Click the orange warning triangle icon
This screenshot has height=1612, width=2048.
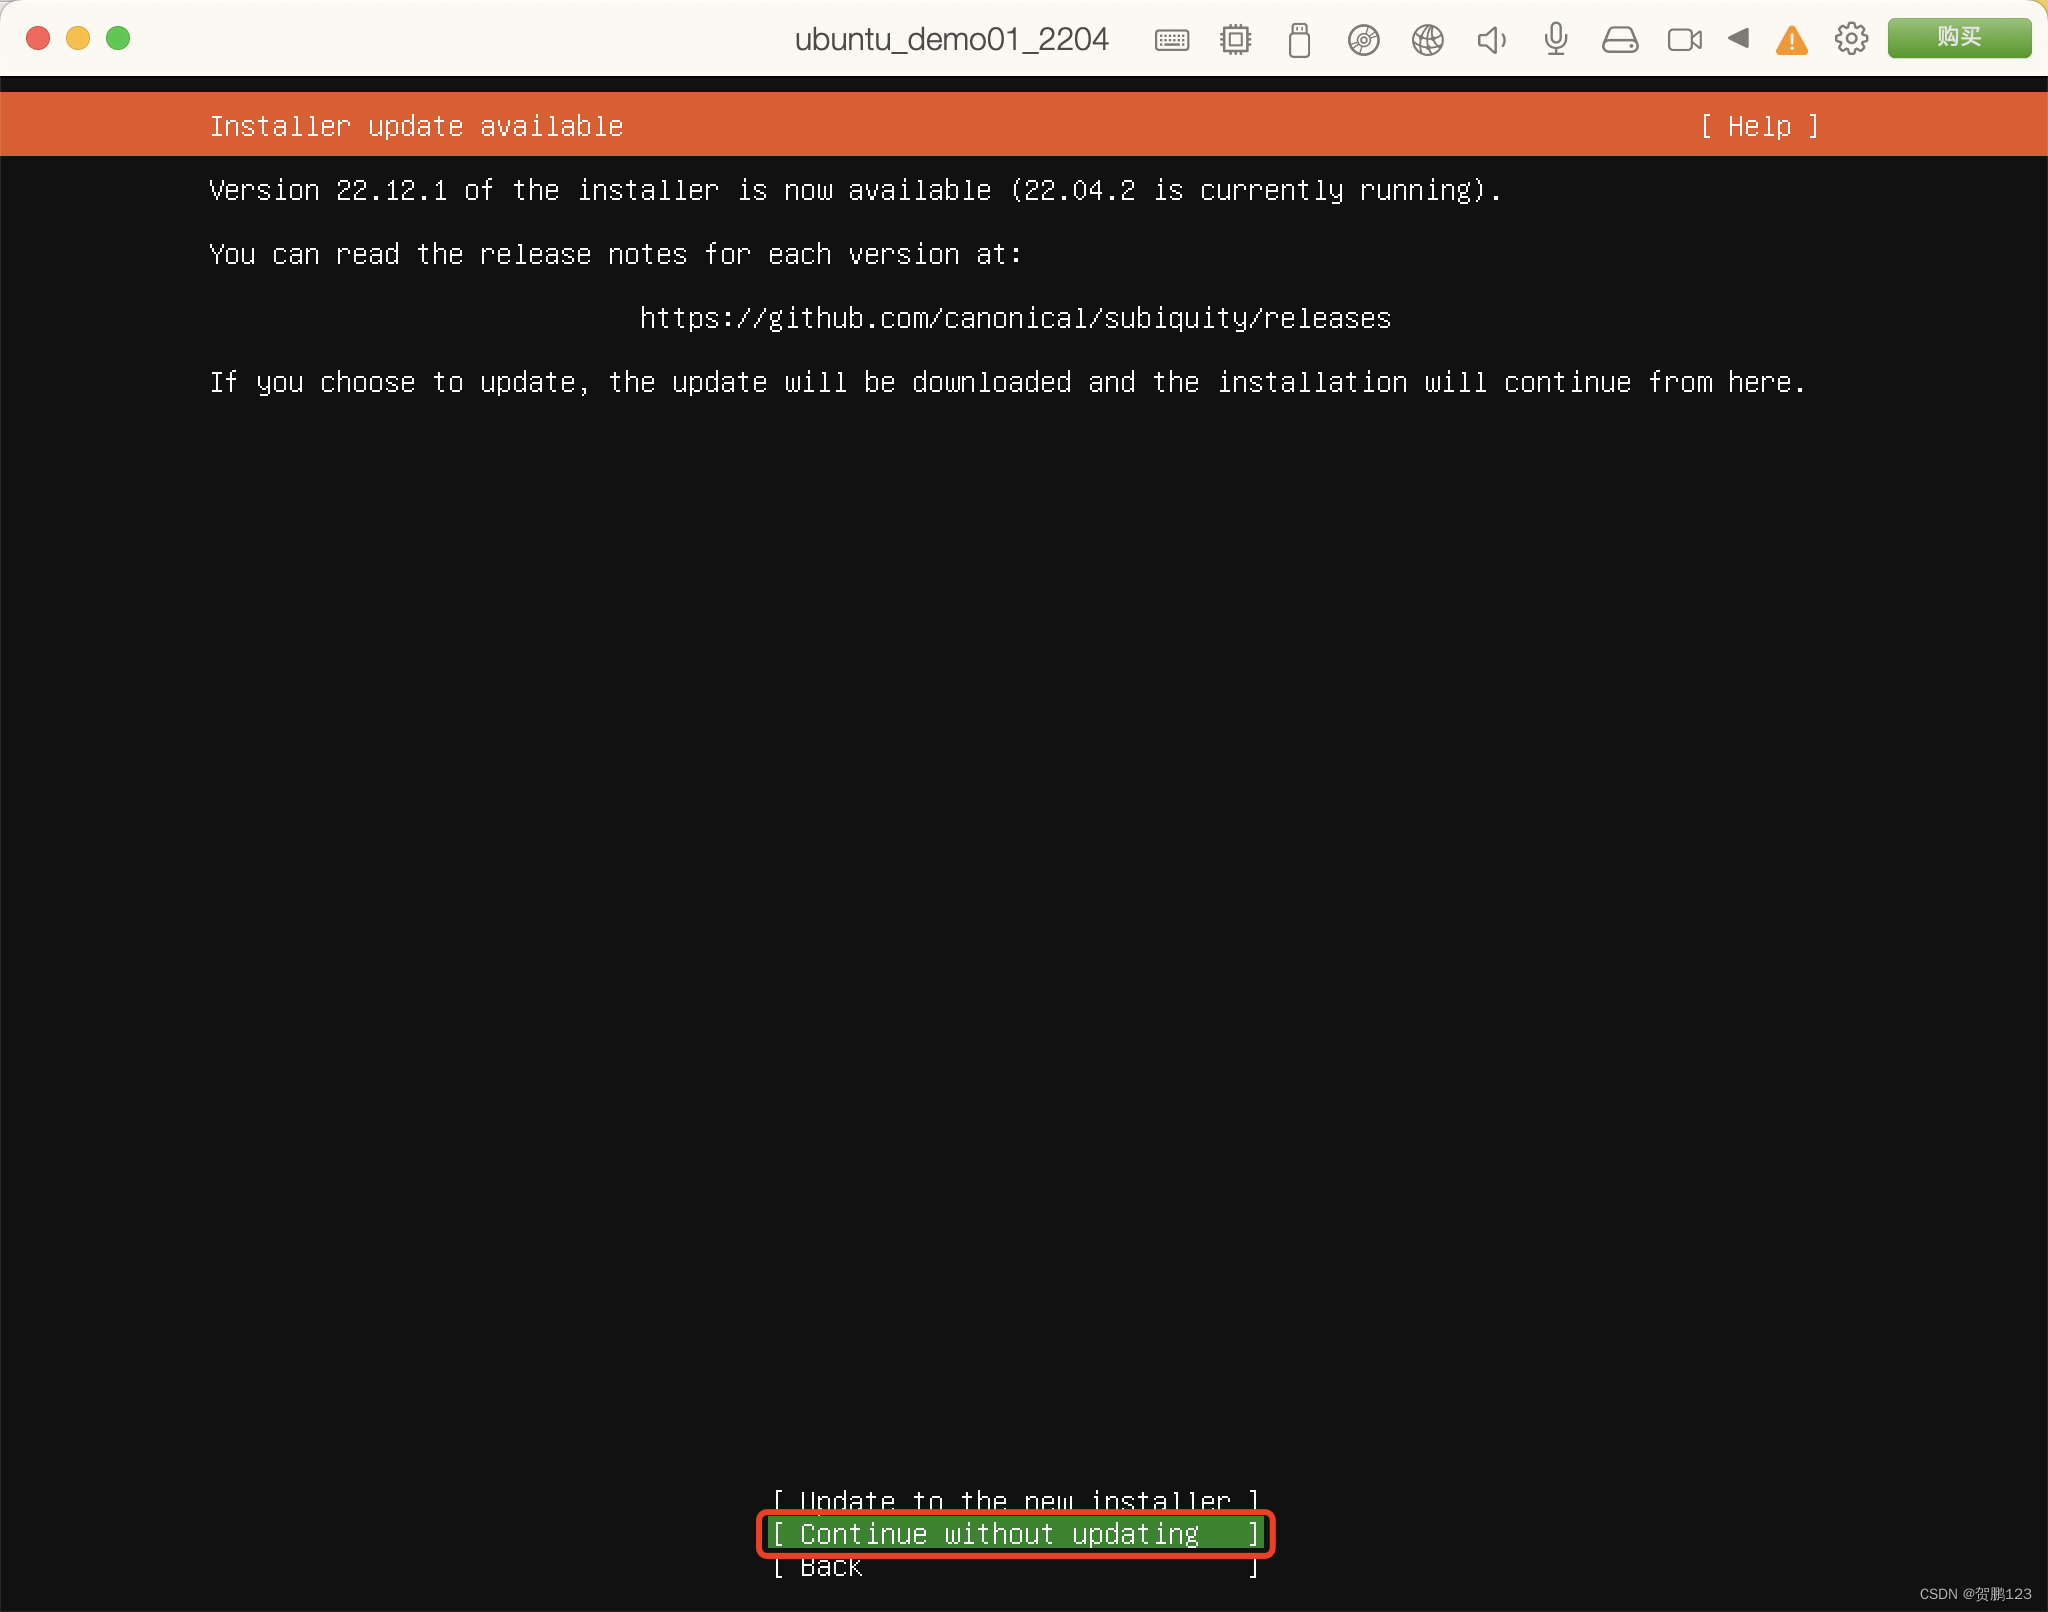1792,39
